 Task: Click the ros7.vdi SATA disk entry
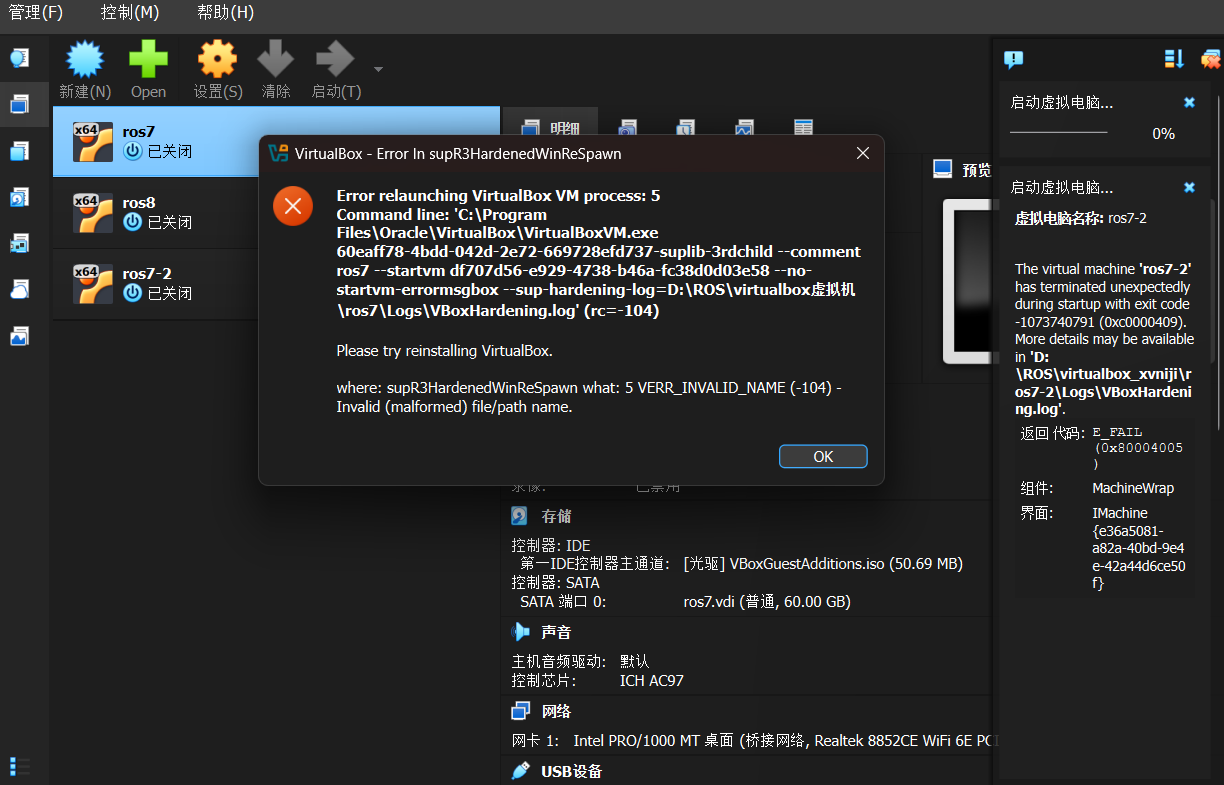coord(767,602)
